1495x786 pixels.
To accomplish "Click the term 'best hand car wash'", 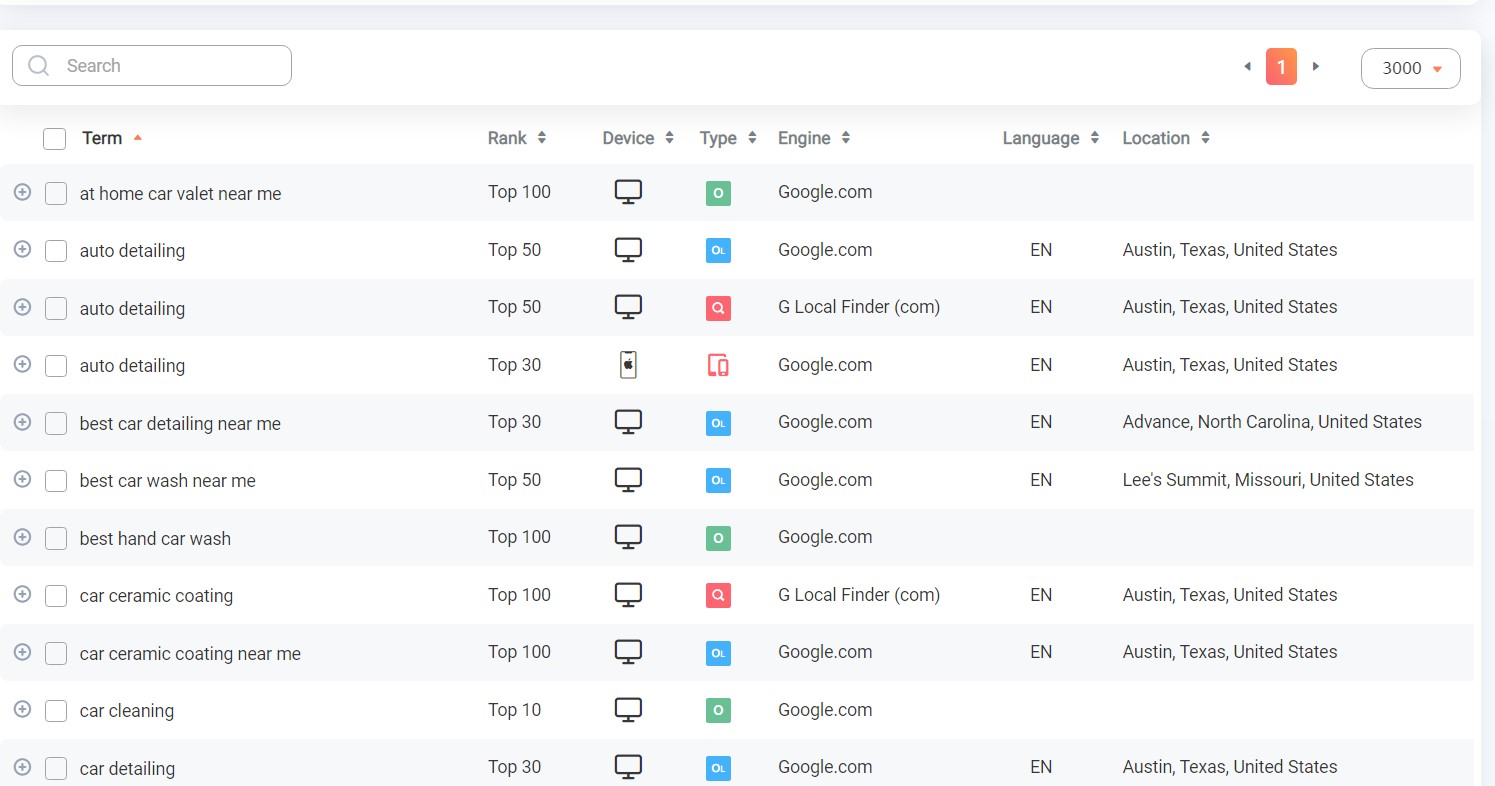I will click(155, 539).
